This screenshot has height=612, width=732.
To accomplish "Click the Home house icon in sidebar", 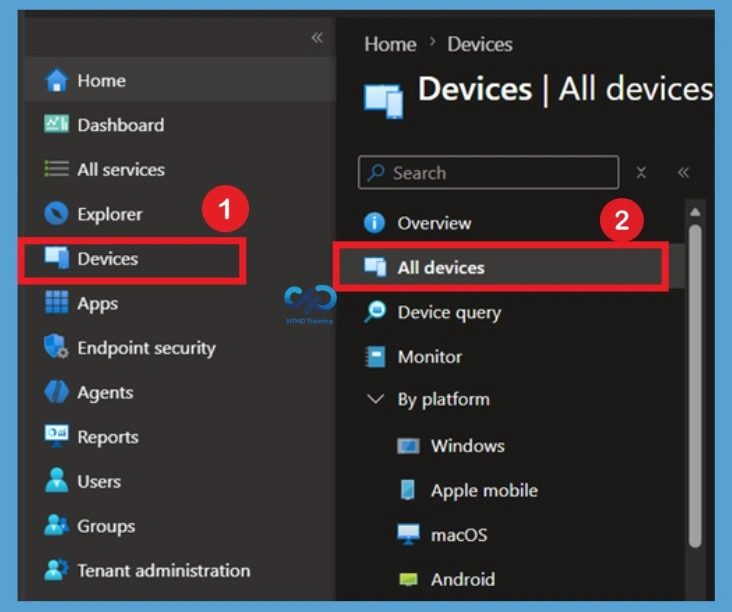I will point(56,80).
